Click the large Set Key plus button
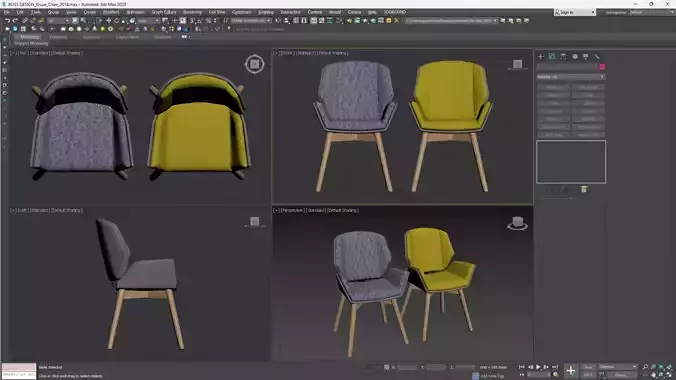Viewport: 676px width, 380px height. pos(570,371)
